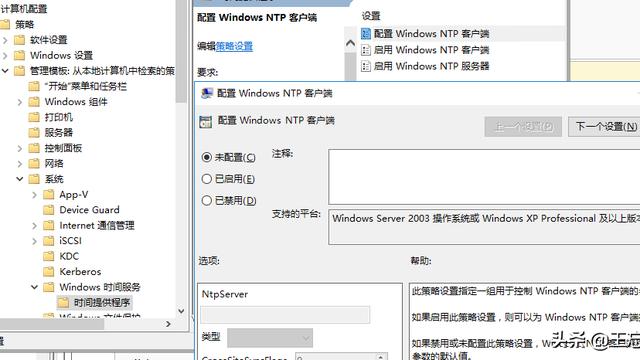
Task: Click the 时间提供程序 folder icon
Action: click(x=63, y=302)
